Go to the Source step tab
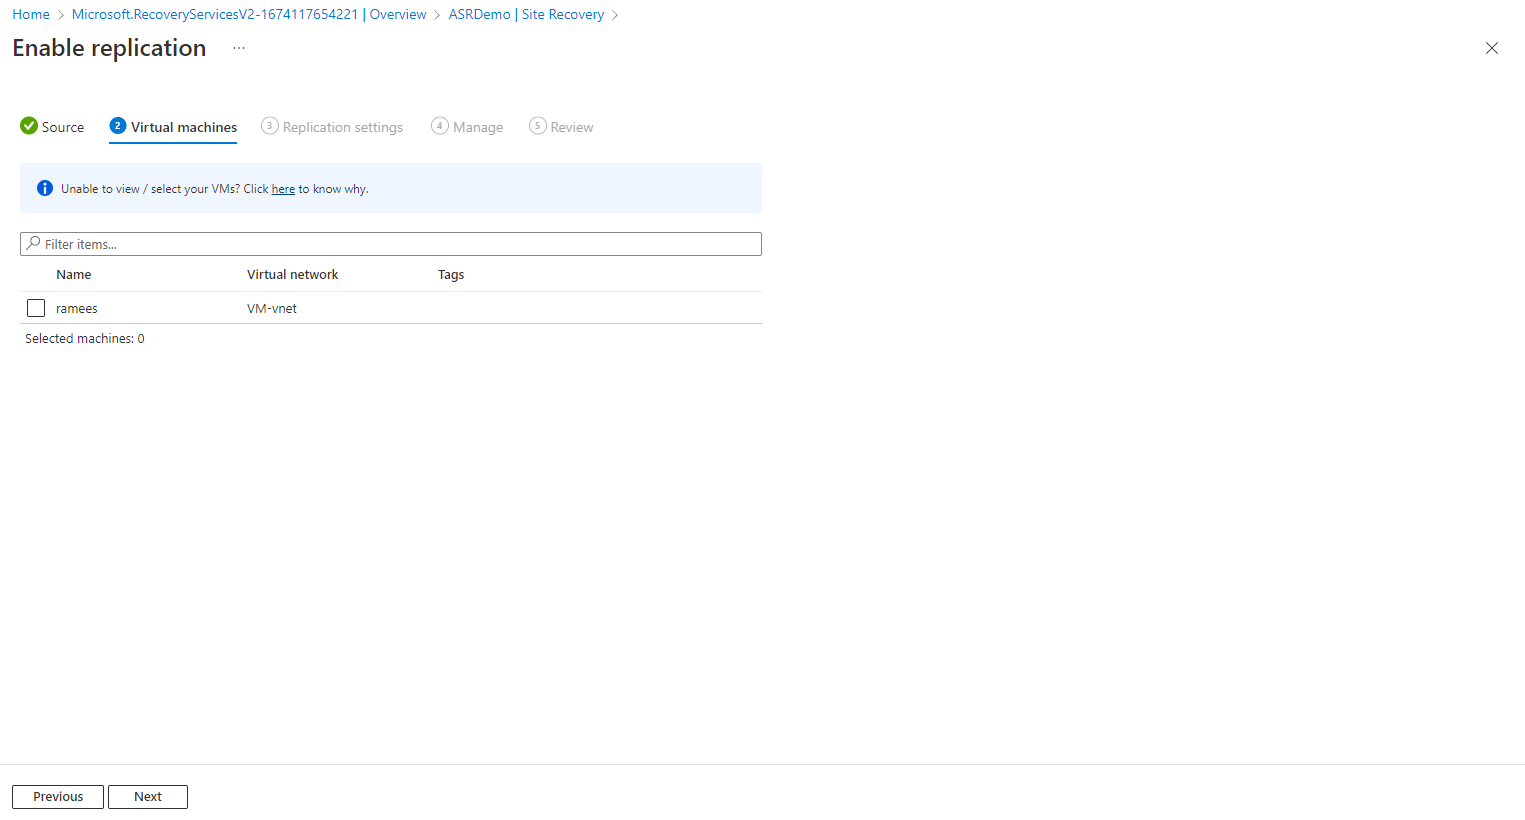Screen dimensions: 1525x820 (52, 127)
